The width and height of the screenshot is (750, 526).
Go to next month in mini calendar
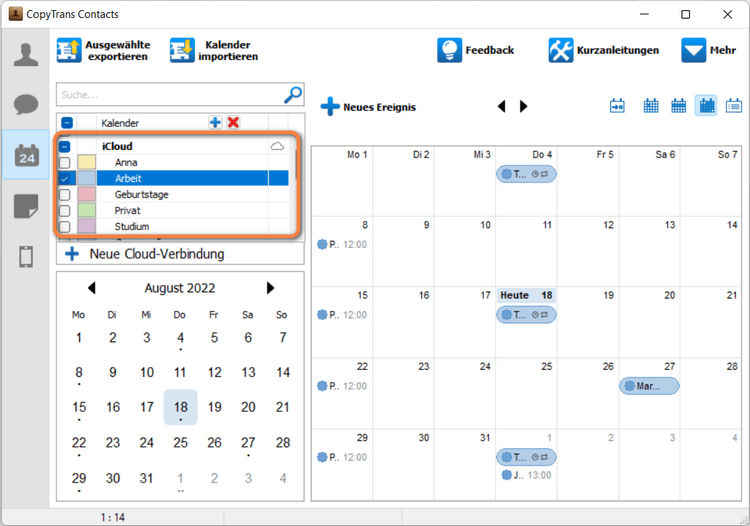(270, 288)
